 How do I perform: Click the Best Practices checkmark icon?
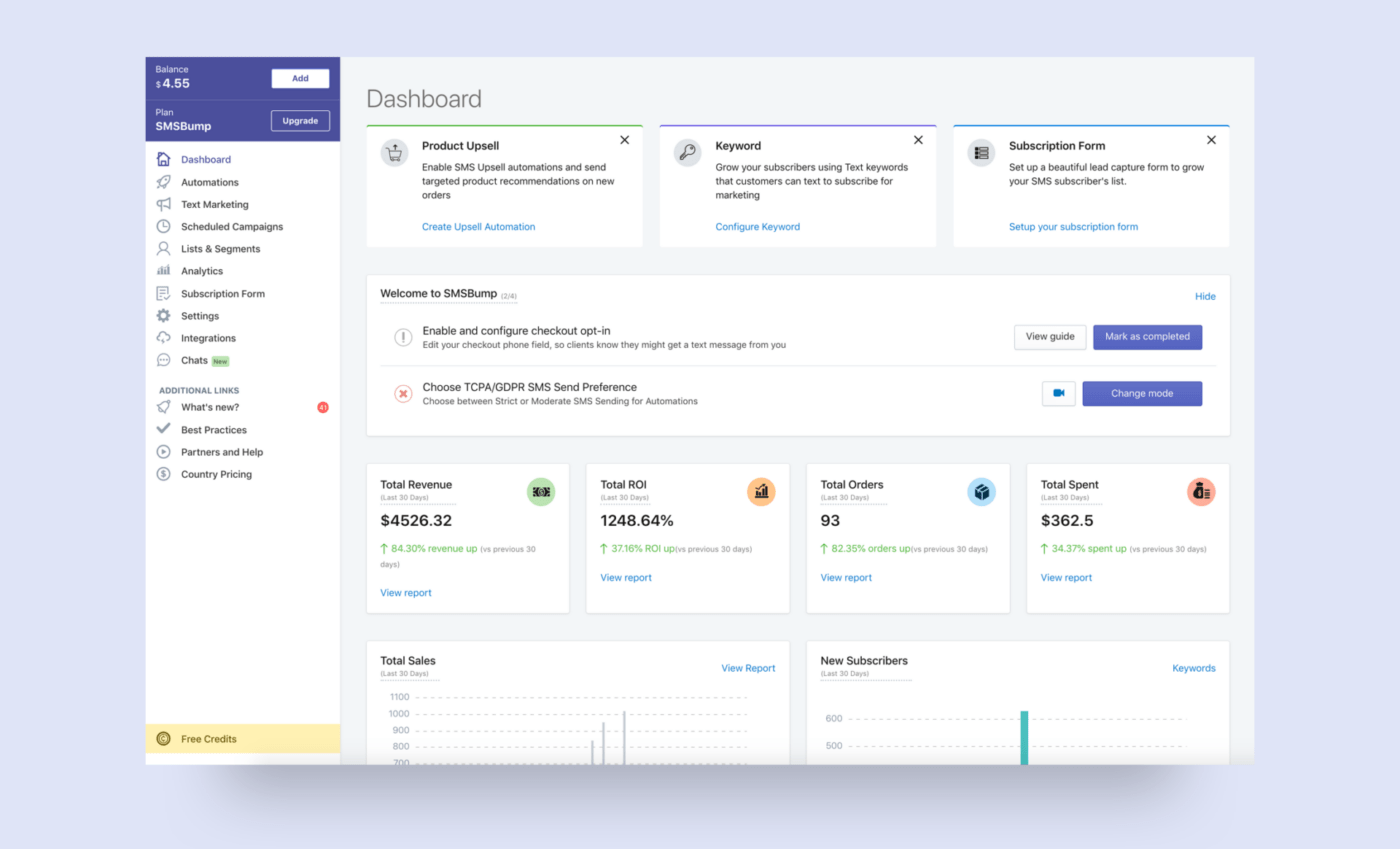pyautogui.click(x=163, y=429)
